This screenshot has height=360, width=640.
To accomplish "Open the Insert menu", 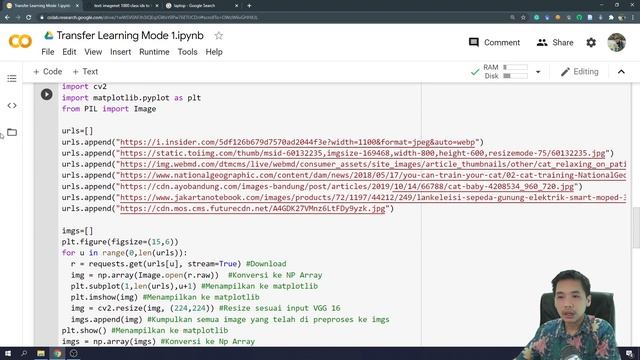I will point(120,52).
